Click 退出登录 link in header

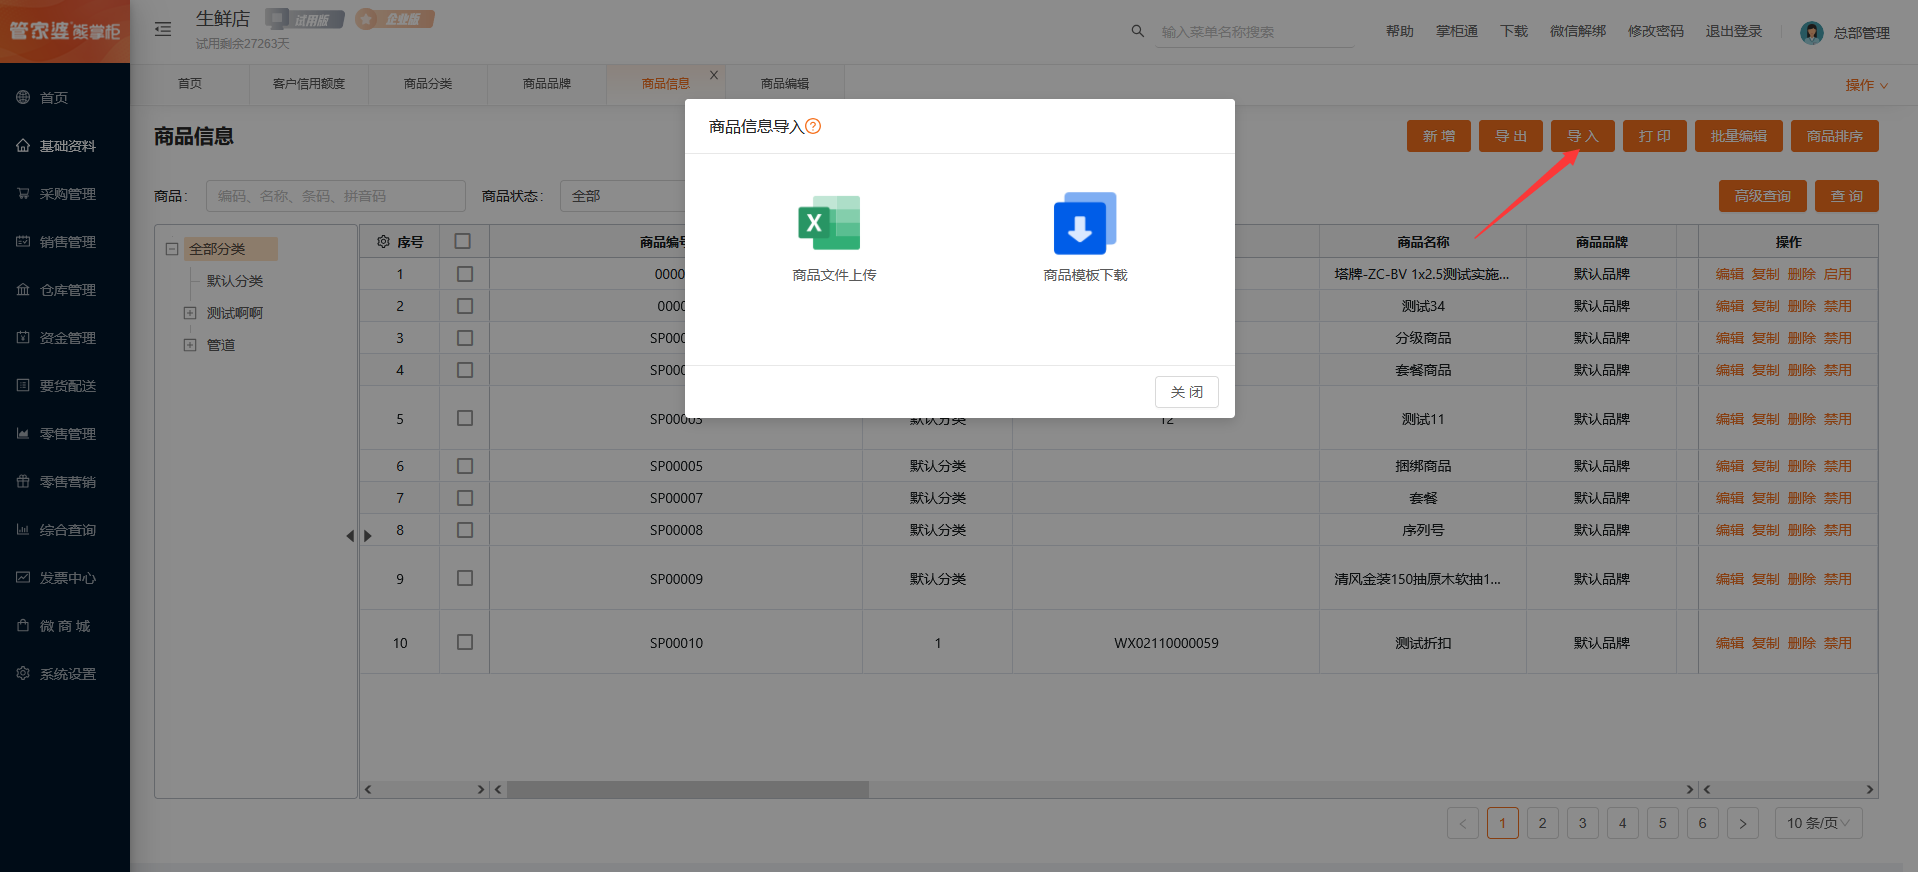point(1734,31)
